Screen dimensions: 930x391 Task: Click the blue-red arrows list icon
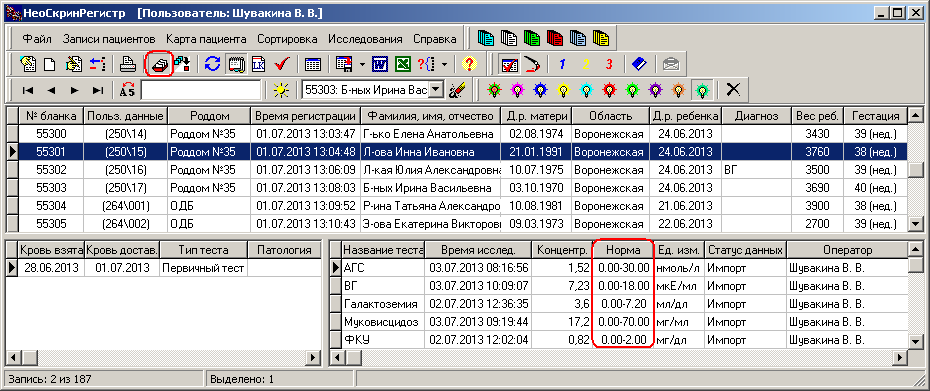[x=97, y=63]
